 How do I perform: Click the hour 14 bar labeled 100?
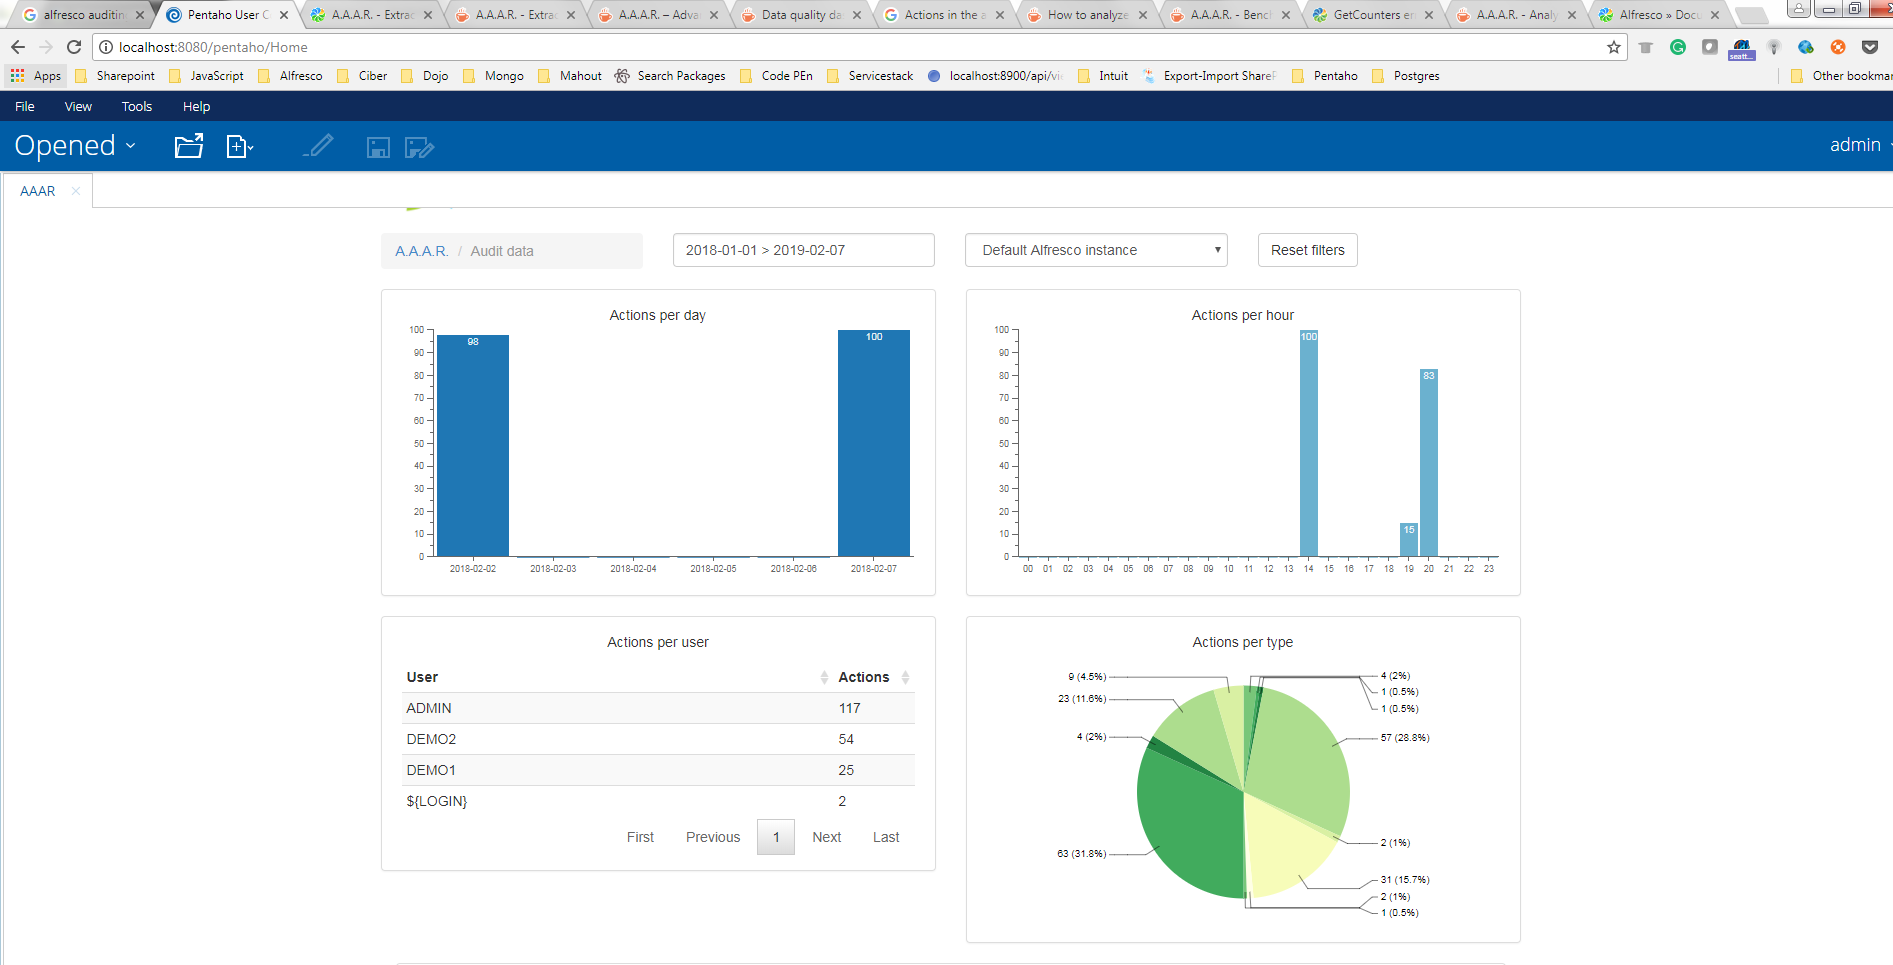click(1308, 443)
